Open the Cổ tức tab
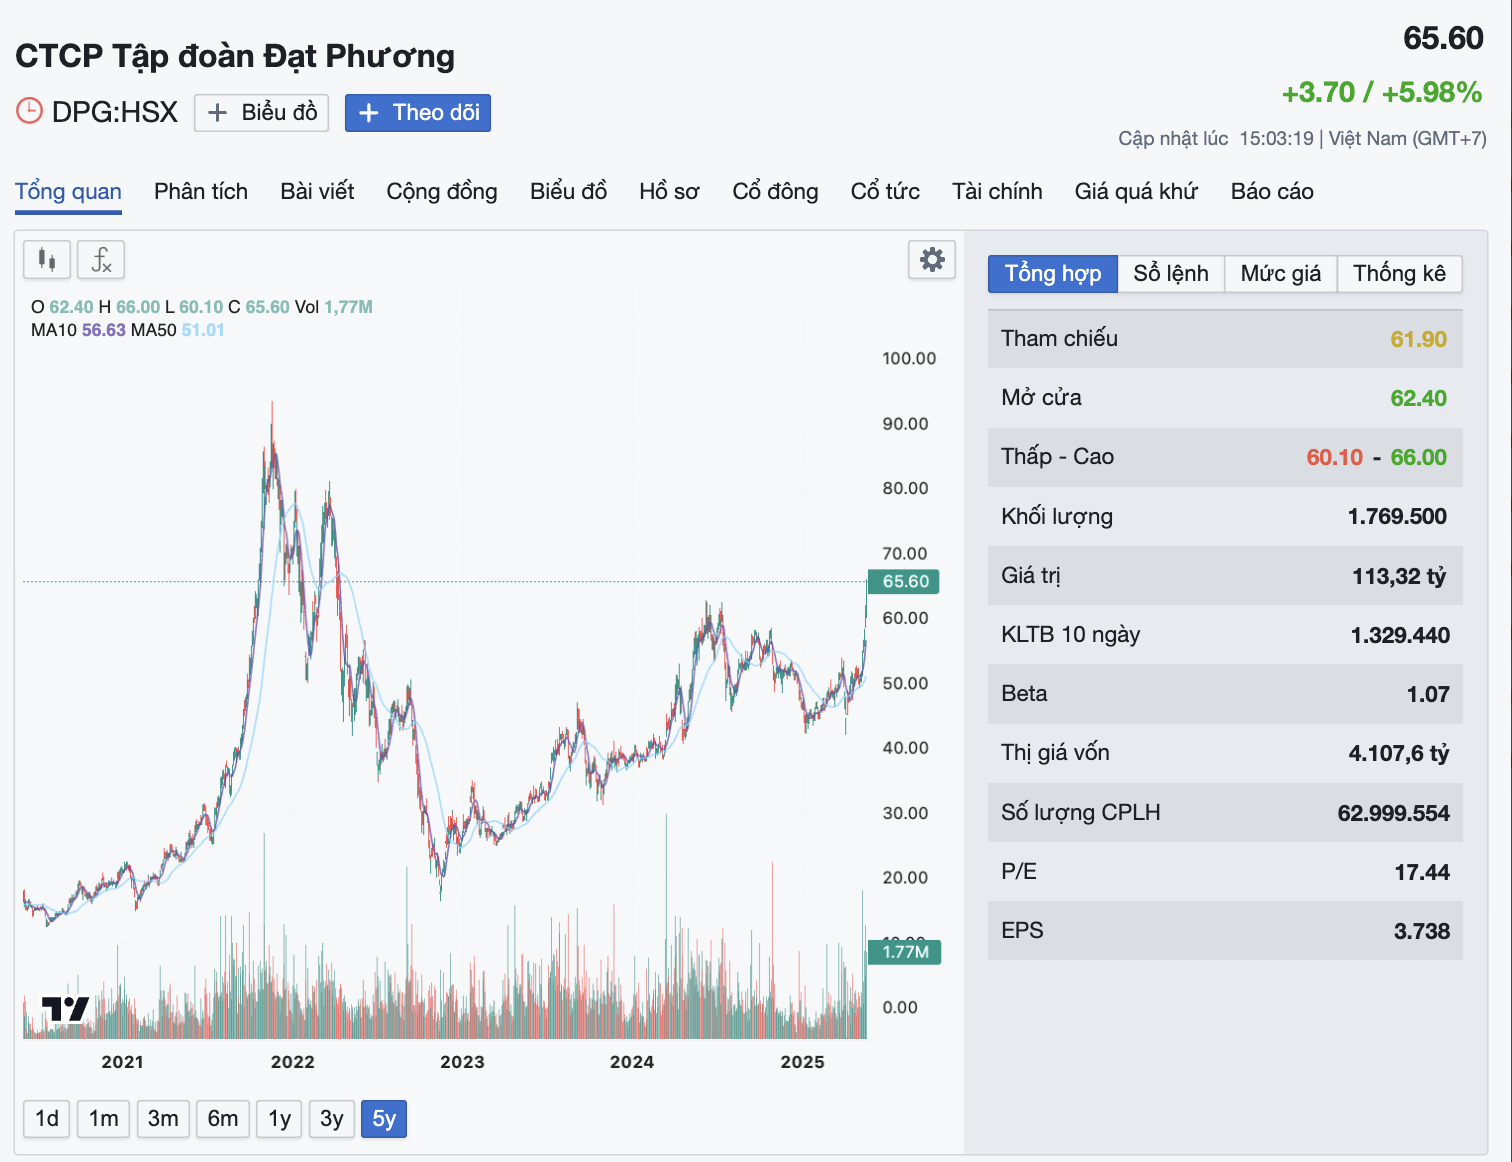 885,191
